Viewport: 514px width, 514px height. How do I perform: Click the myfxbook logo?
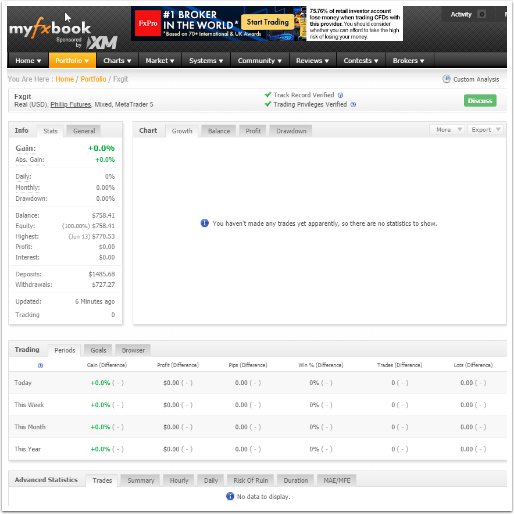coord(50,28)
